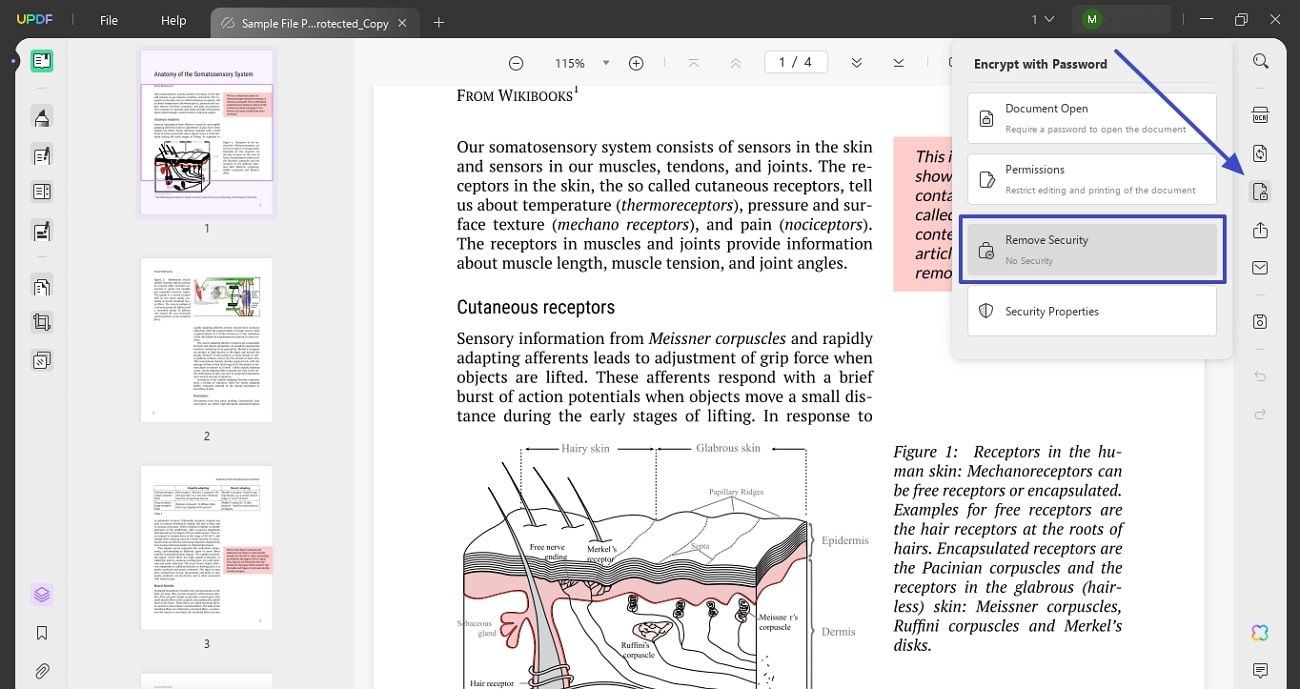Click the Share file icon
The image size is (1300, 689).
pos(1260,230)
